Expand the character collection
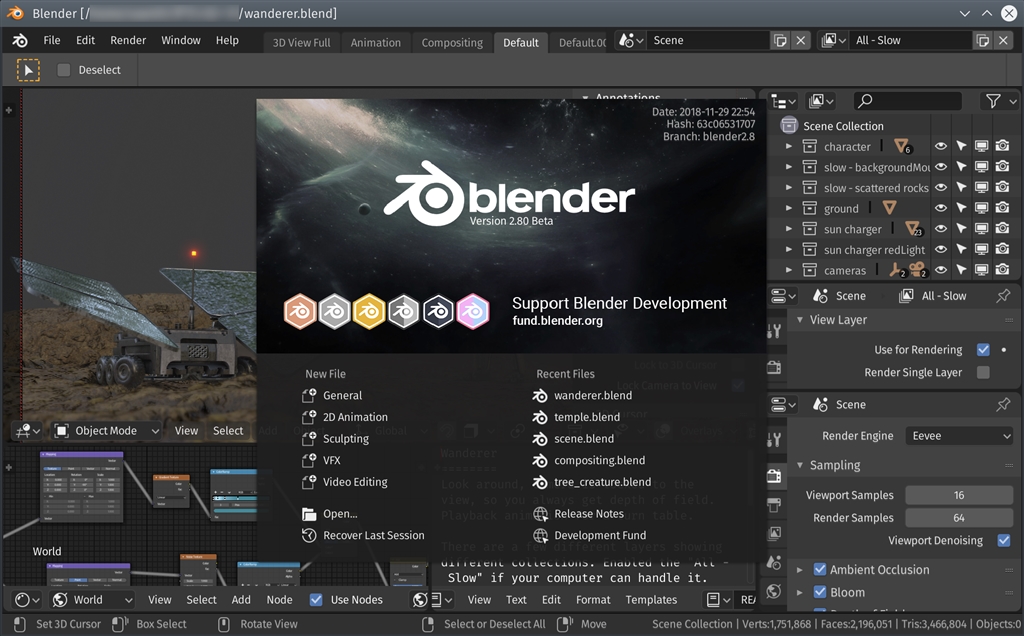The height and width of the screenshot is (636, 1024). click(x=788, y=146)
